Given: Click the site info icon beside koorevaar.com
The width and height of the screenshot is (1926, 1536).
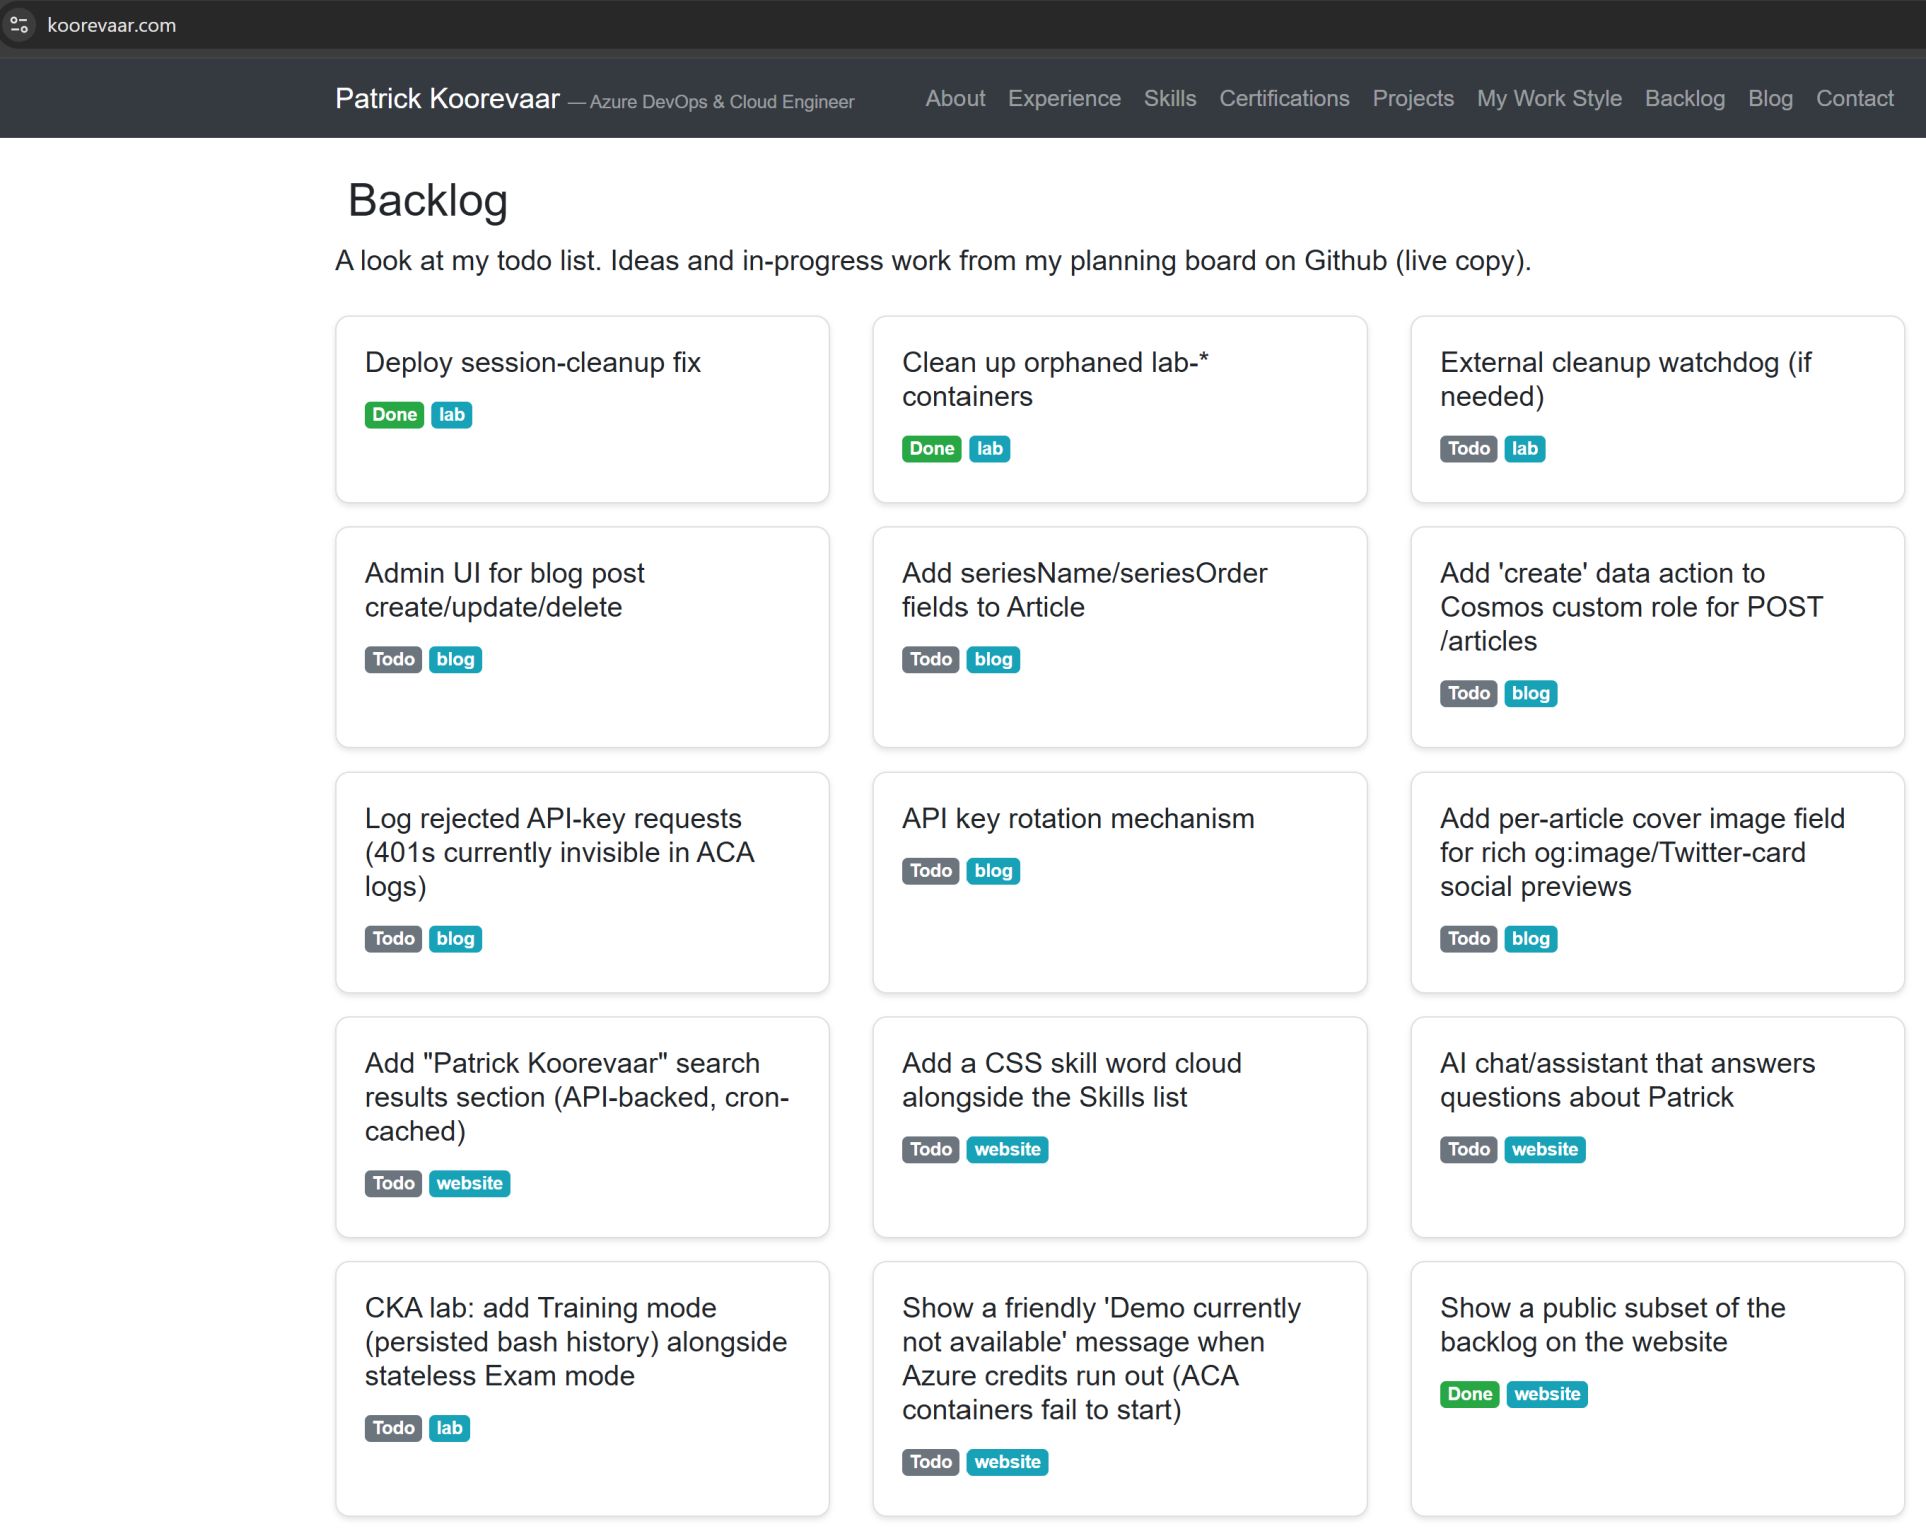Looking at the screenshot, I should tap(19, 25).
